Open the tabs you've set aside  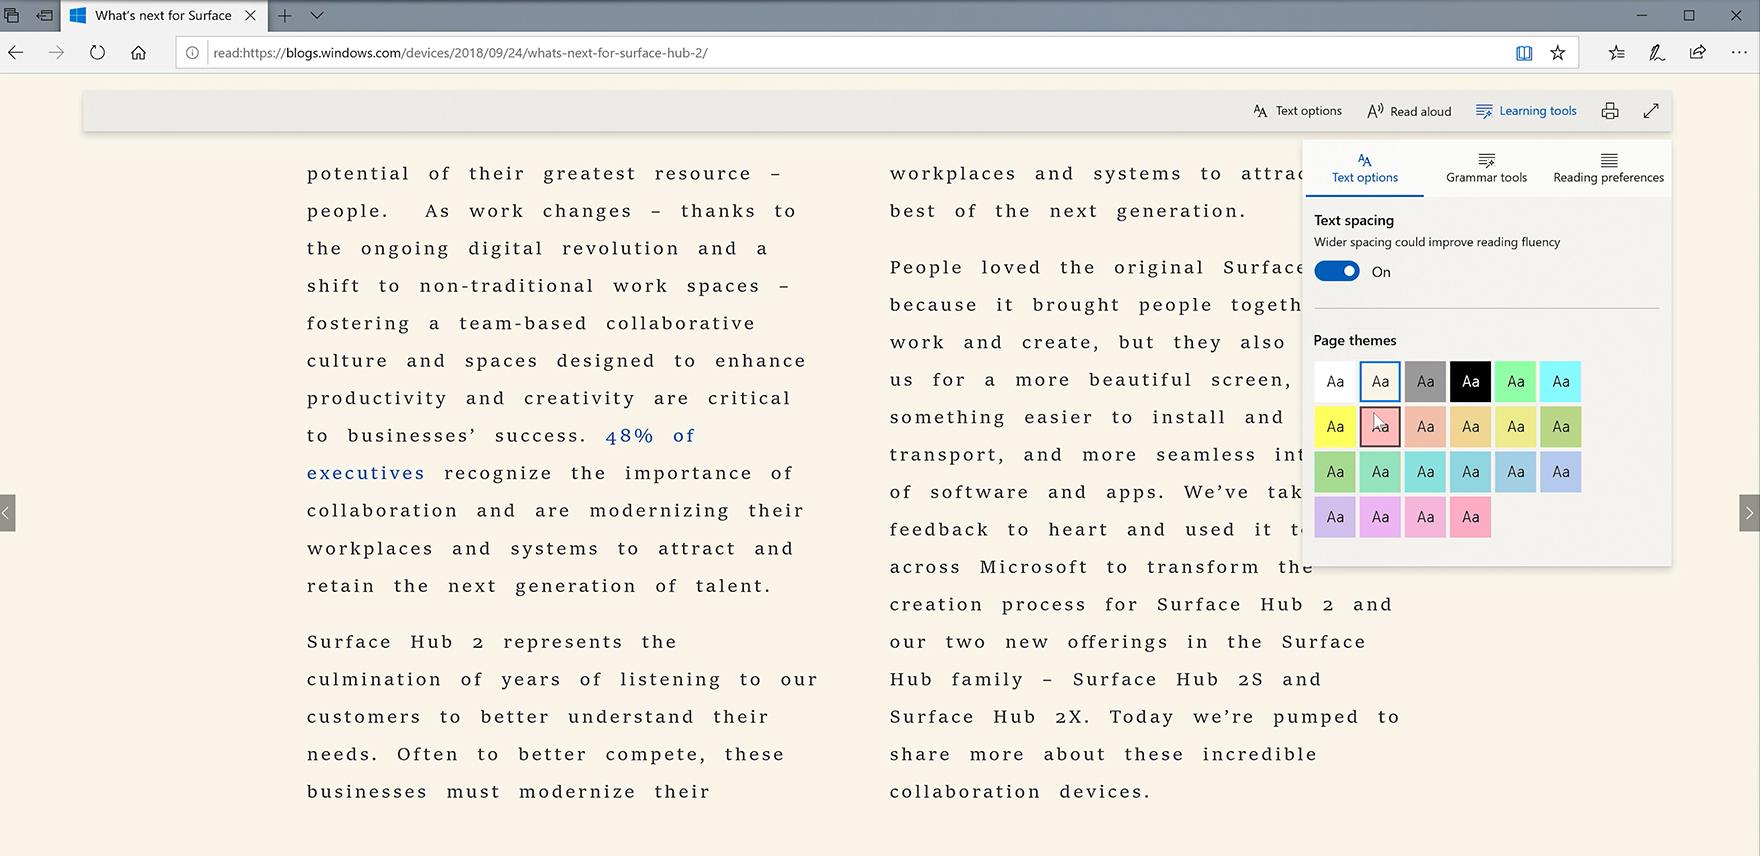tap(12, 15)
